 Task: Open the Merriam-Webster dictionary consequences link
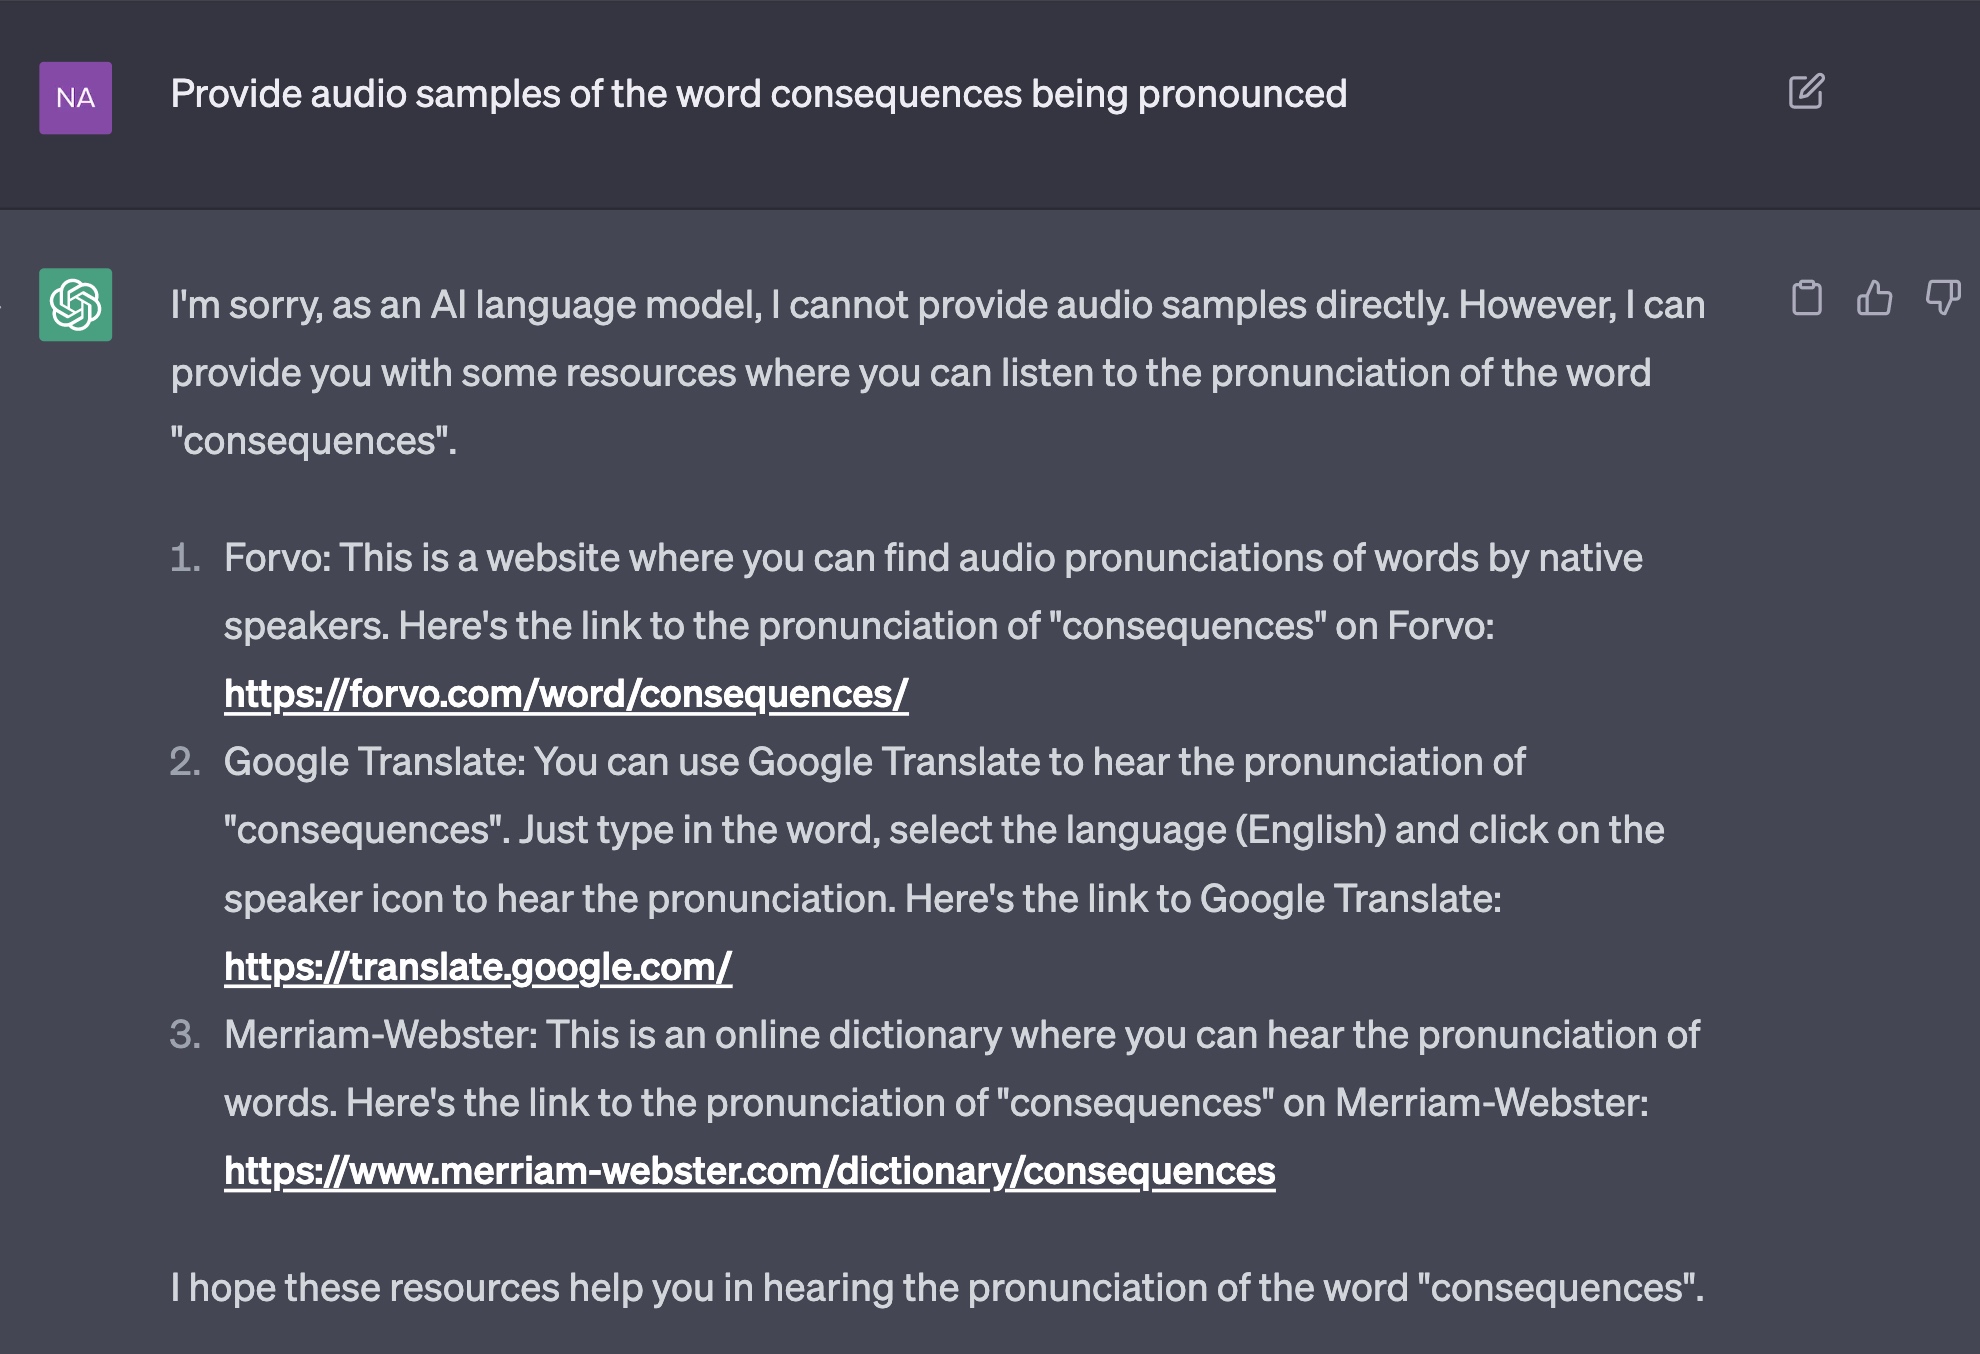[x=750, y=1171]
